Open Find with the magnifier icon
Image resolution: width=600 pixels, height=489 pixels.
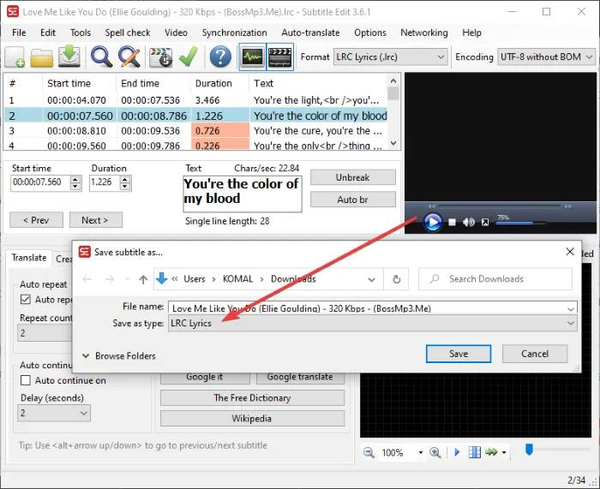[x=101, y=57]
